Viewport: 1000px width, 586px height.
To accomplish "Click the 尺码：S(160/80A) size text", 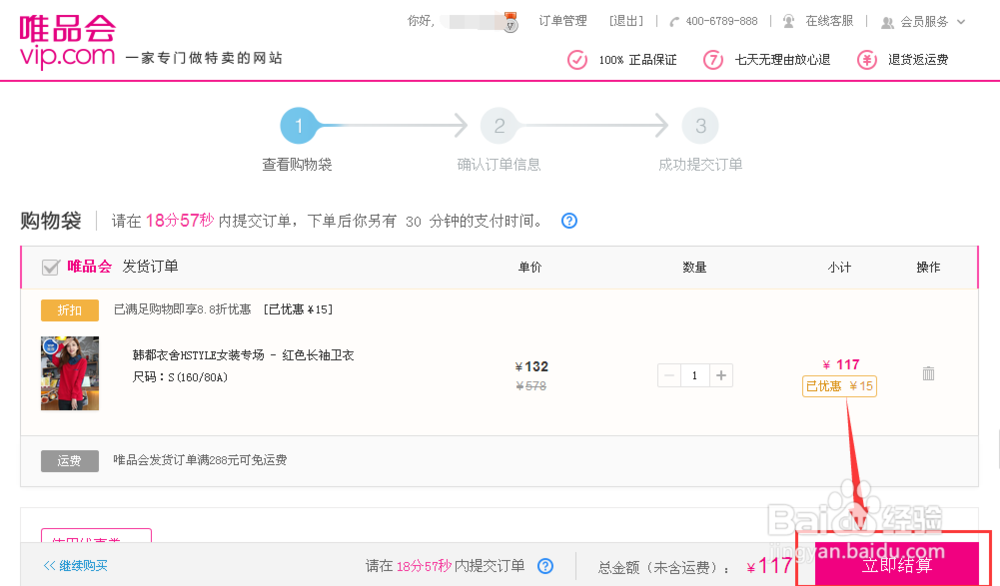I will pyautogui.click(x=180, y=377).
